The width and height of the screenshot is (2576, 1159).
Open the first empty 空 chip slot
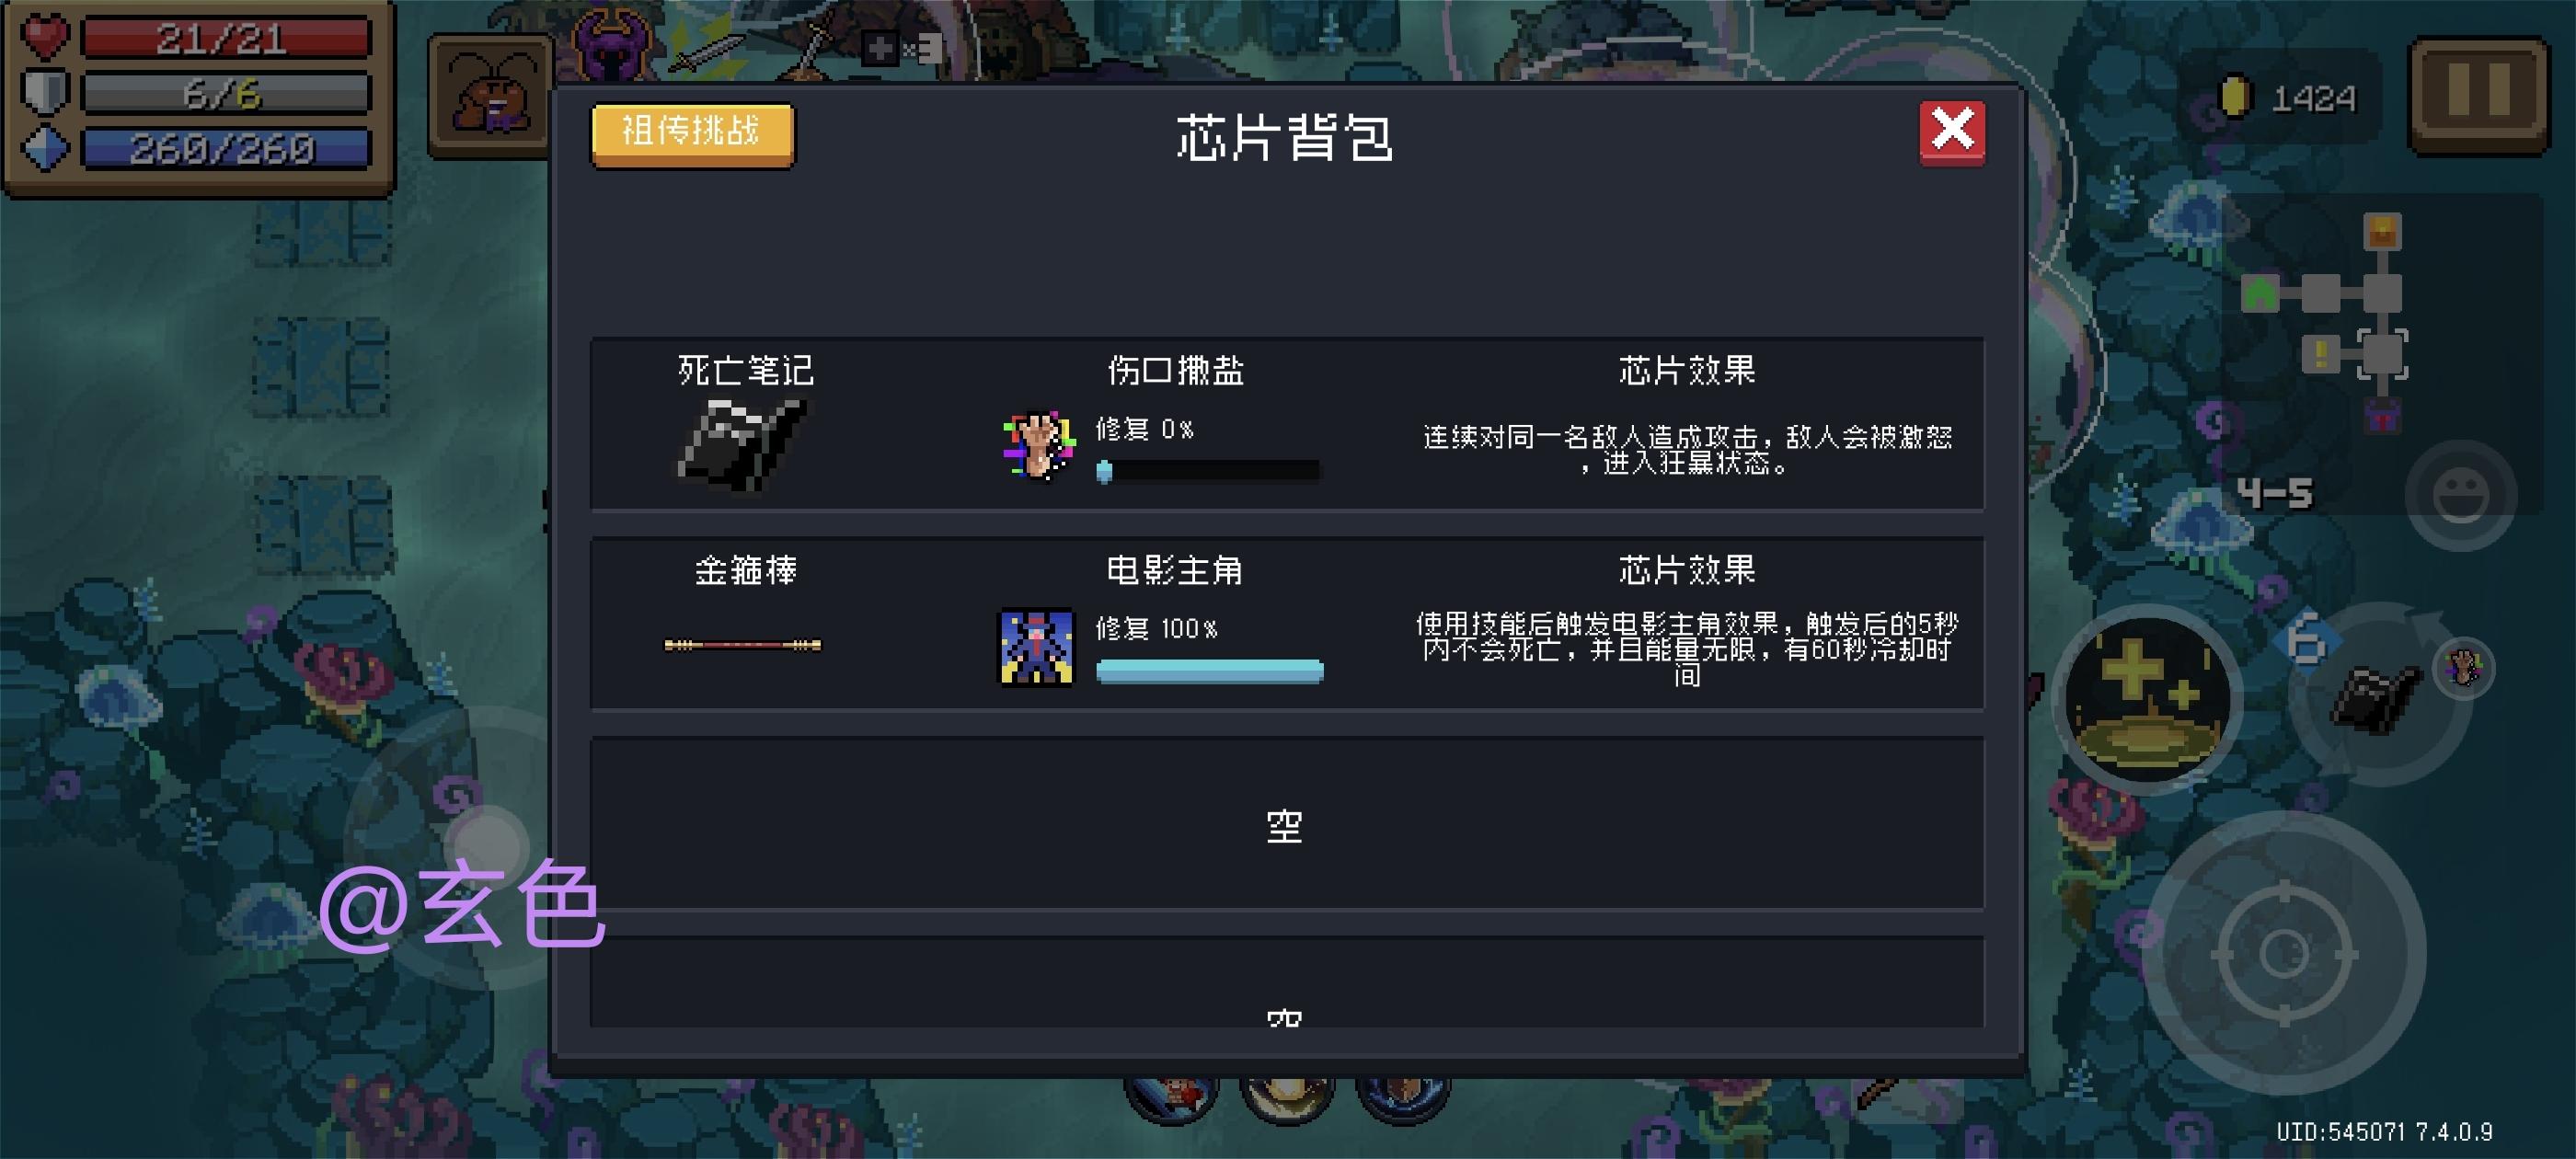click(1286, 823)
